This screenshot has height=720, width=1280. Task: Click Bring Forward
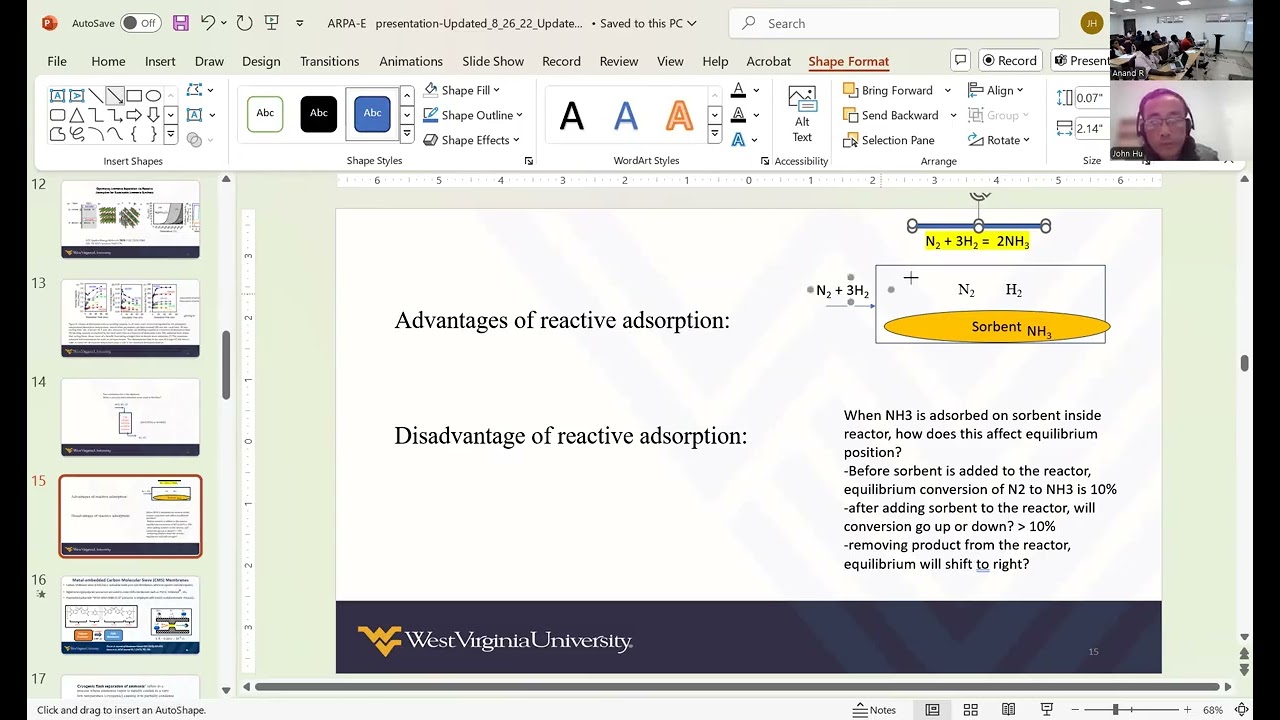click(888, 90)
